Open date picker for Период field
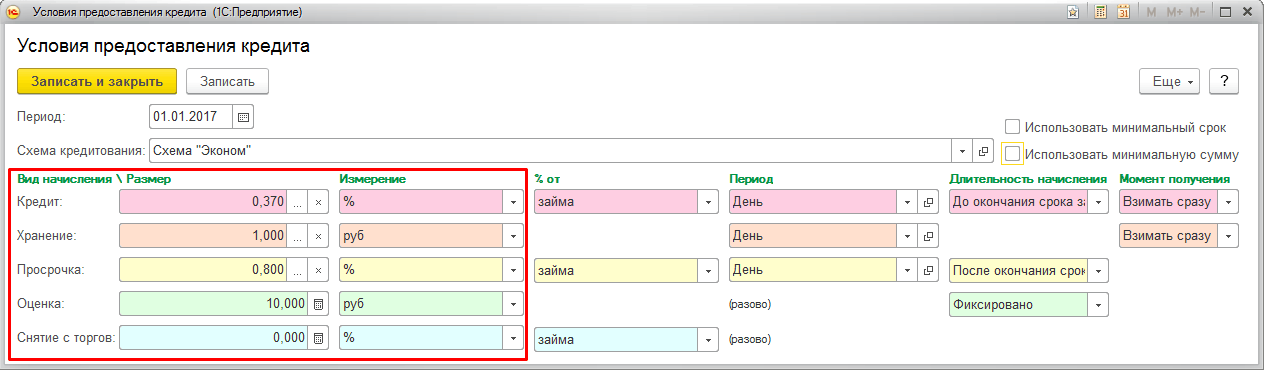The height and width of the screenshot is (370, 1264). pyautogui.click(x=243, y=117)
